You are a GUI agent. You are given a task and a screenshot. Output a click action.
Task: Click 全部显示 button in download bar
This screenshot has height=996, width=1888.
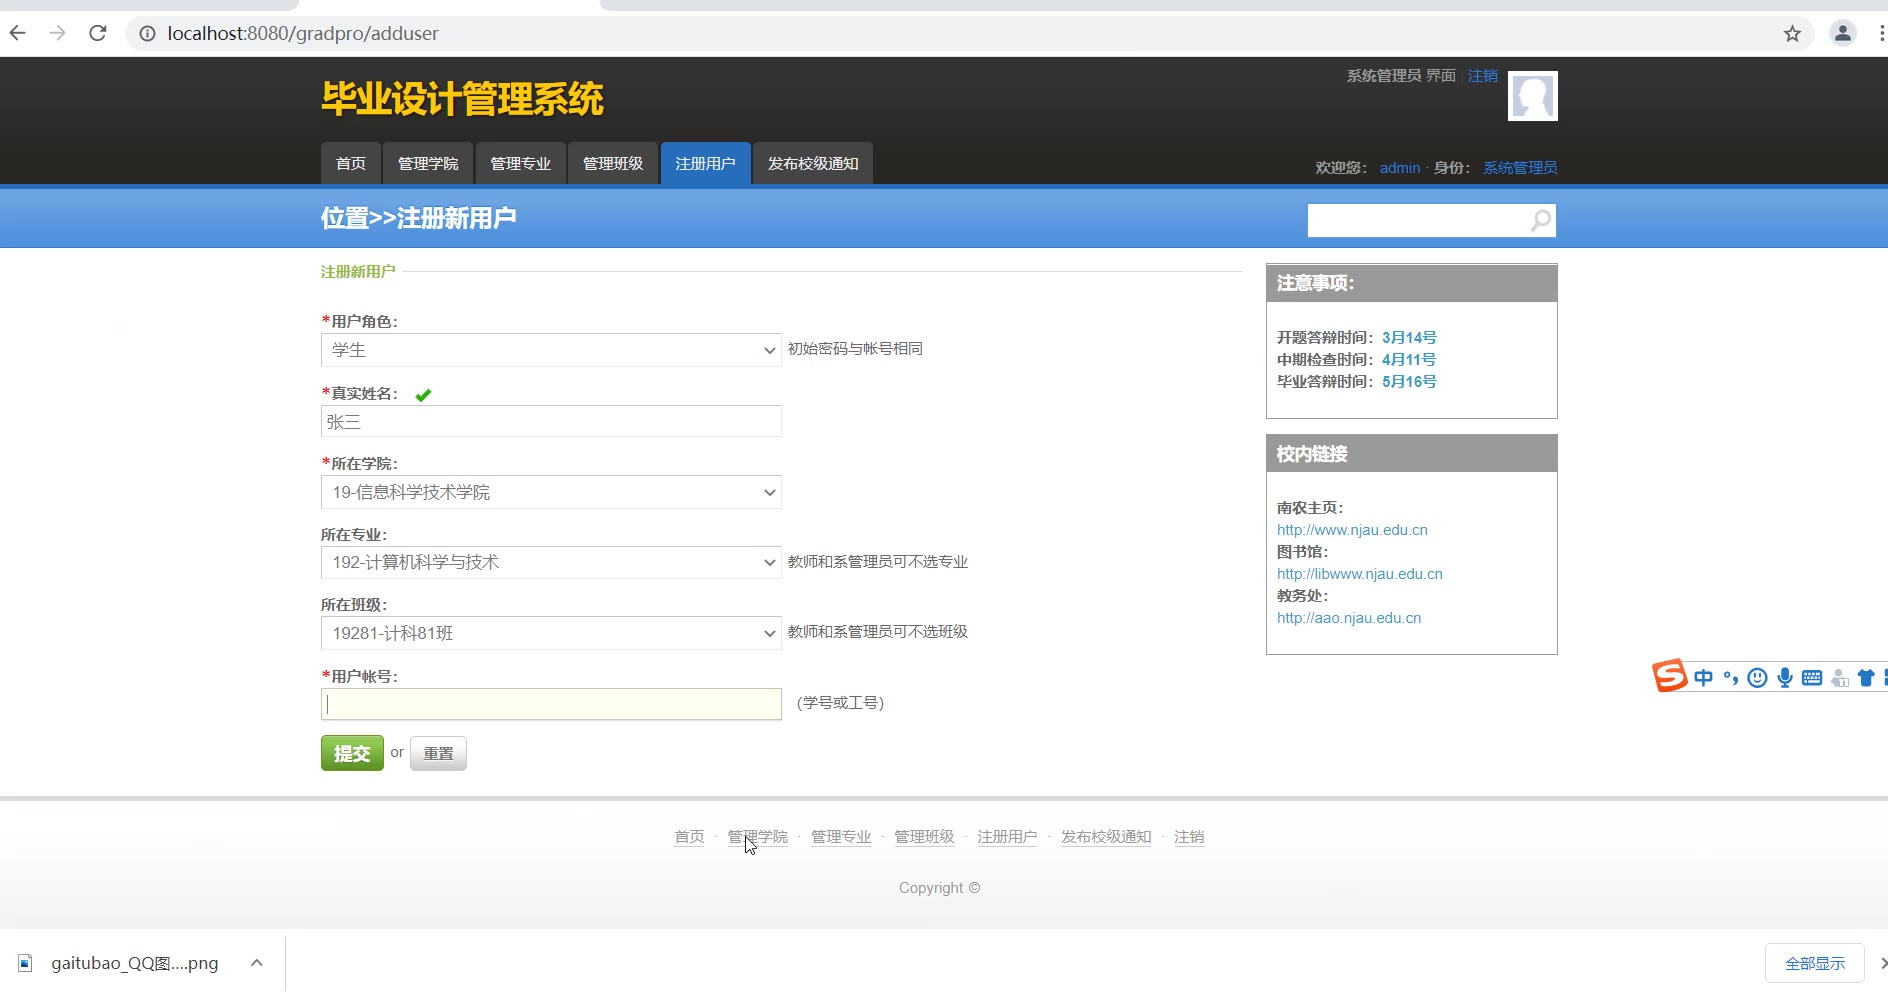[x=1815, y=963]
